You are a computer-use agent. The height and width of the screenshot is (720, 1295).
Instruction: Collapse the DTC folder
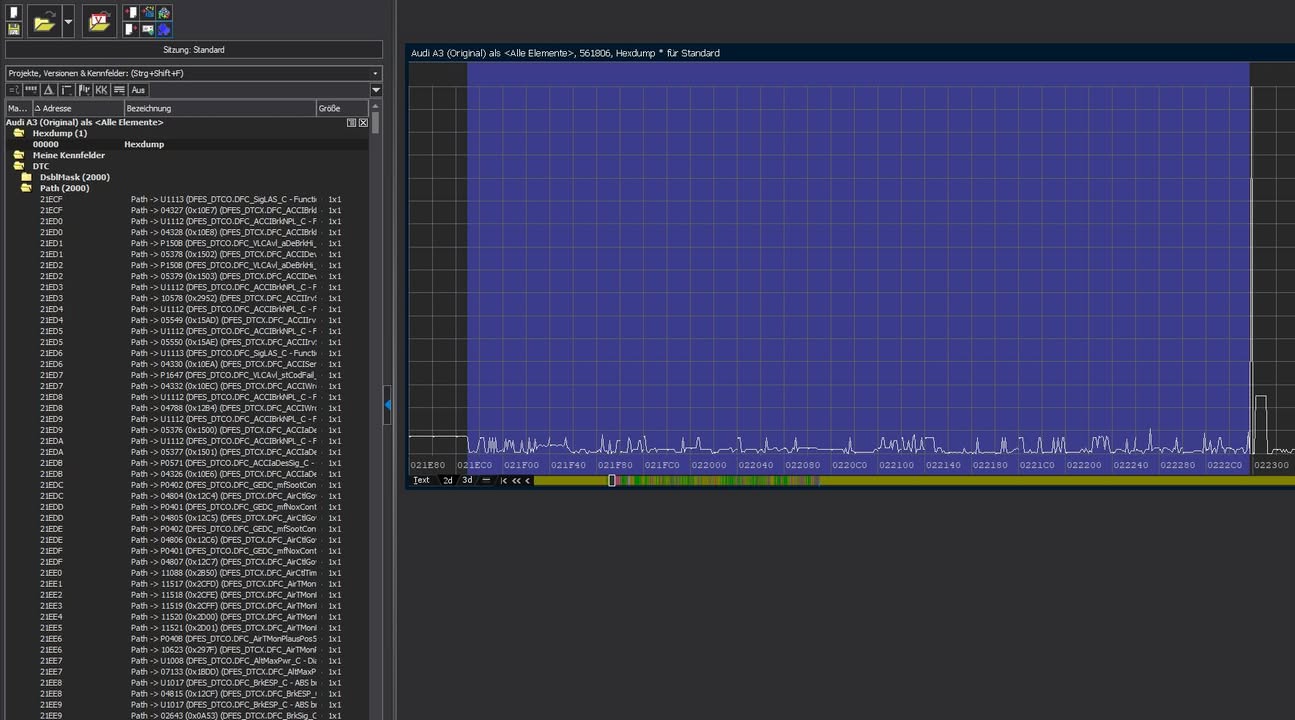pyautogui.click(x=18, y=166)
